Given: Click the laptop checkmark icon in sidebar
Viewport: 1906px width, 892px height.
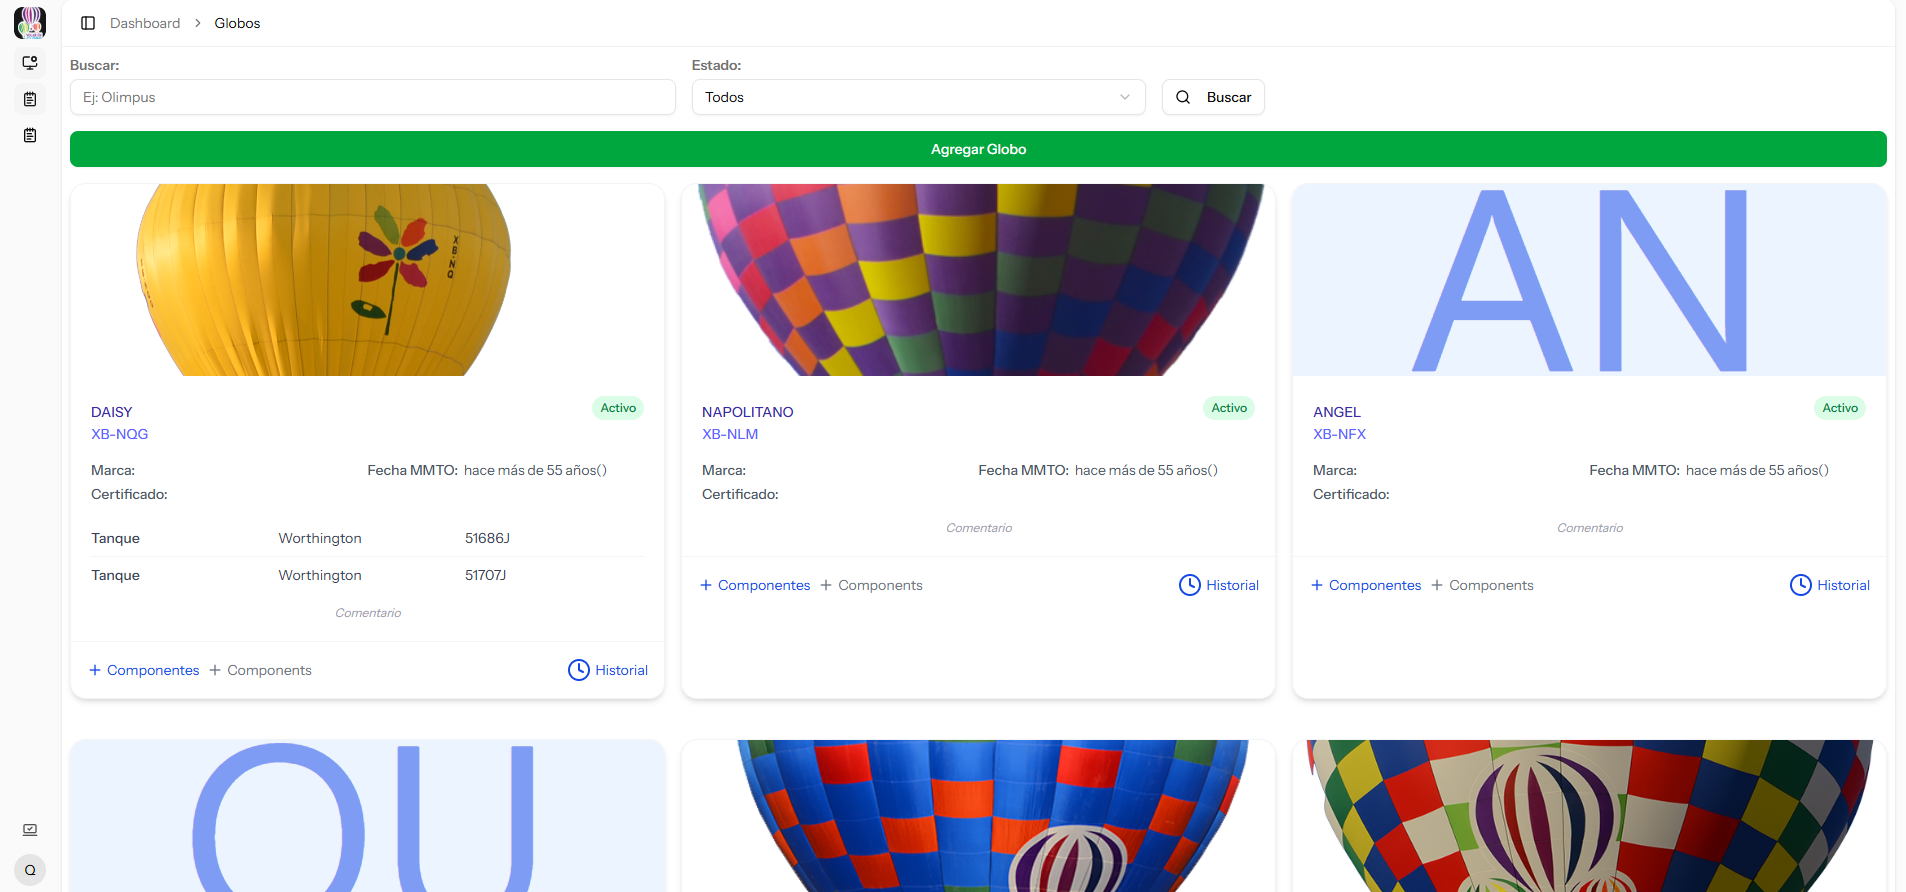Looking at the screenshot, I should 30,830.
